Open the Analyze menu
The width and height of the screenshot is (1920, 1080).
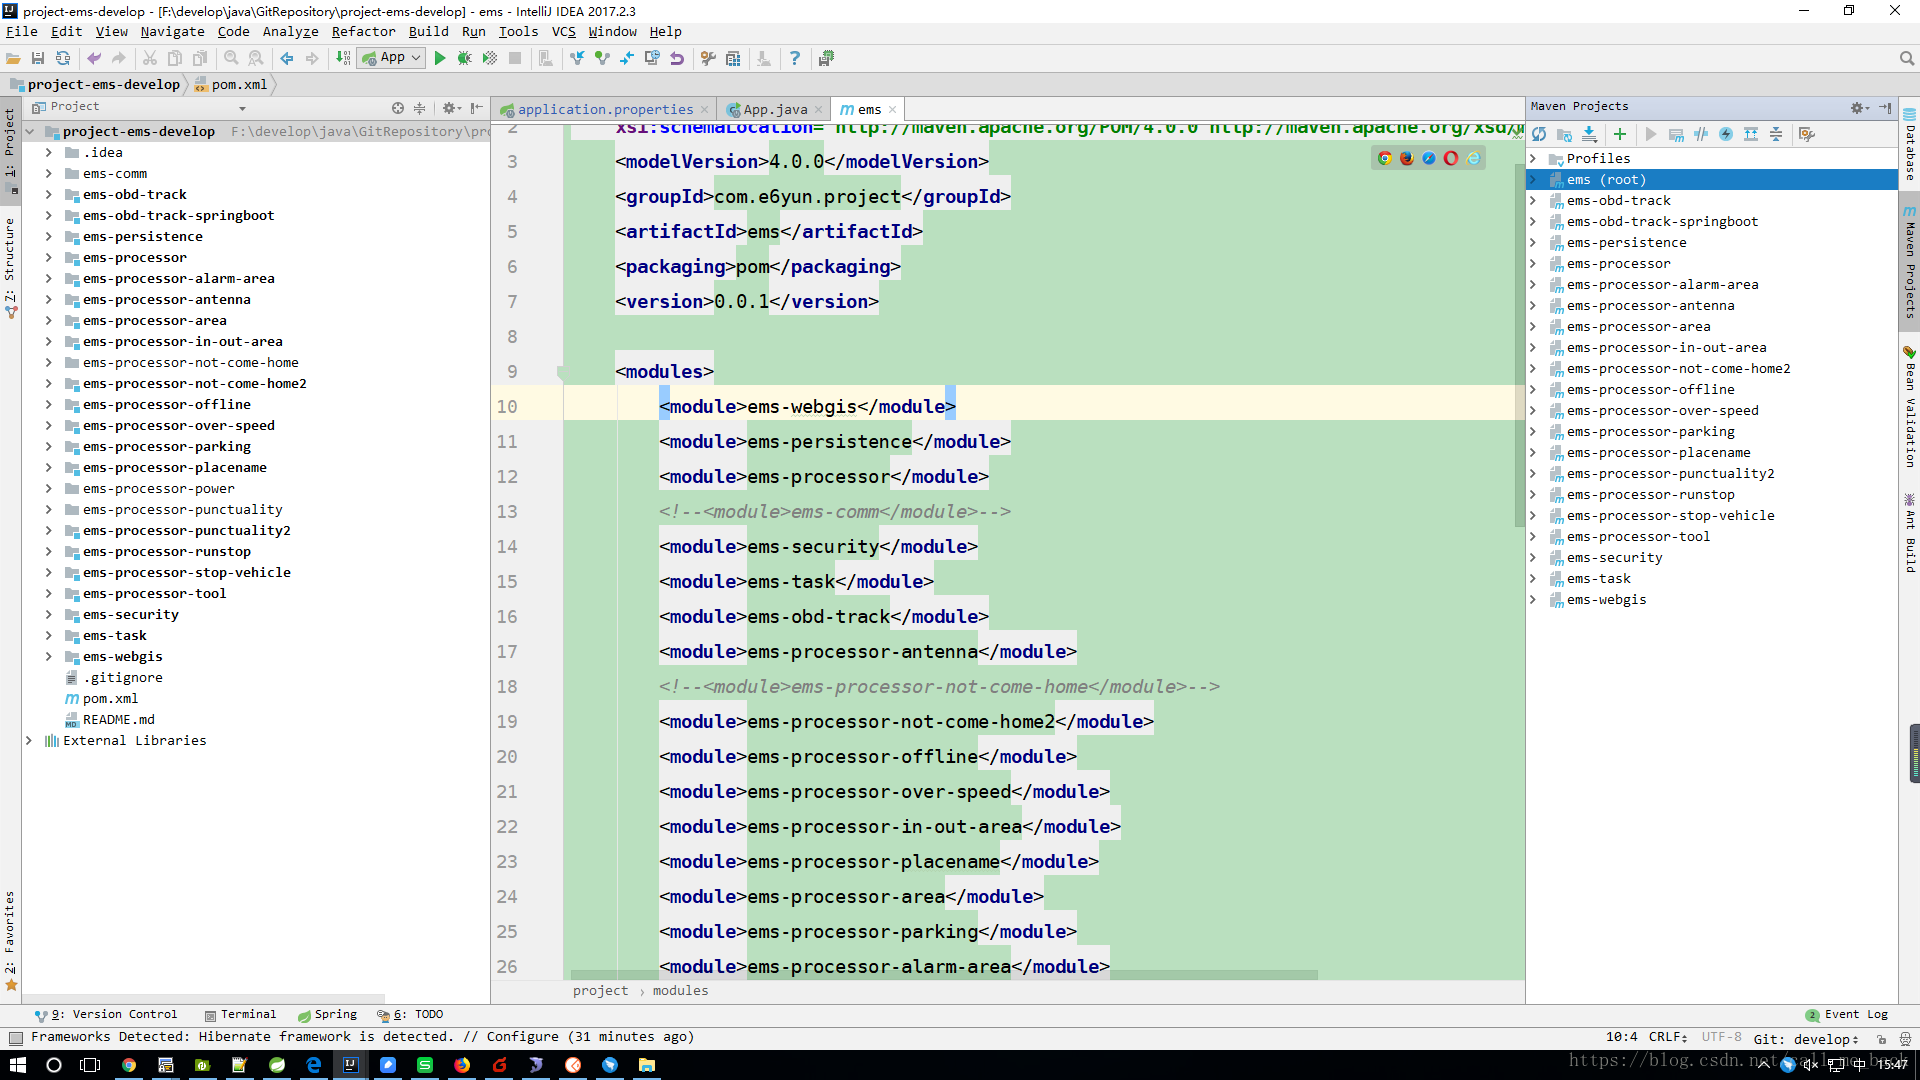tap(290, 31)
